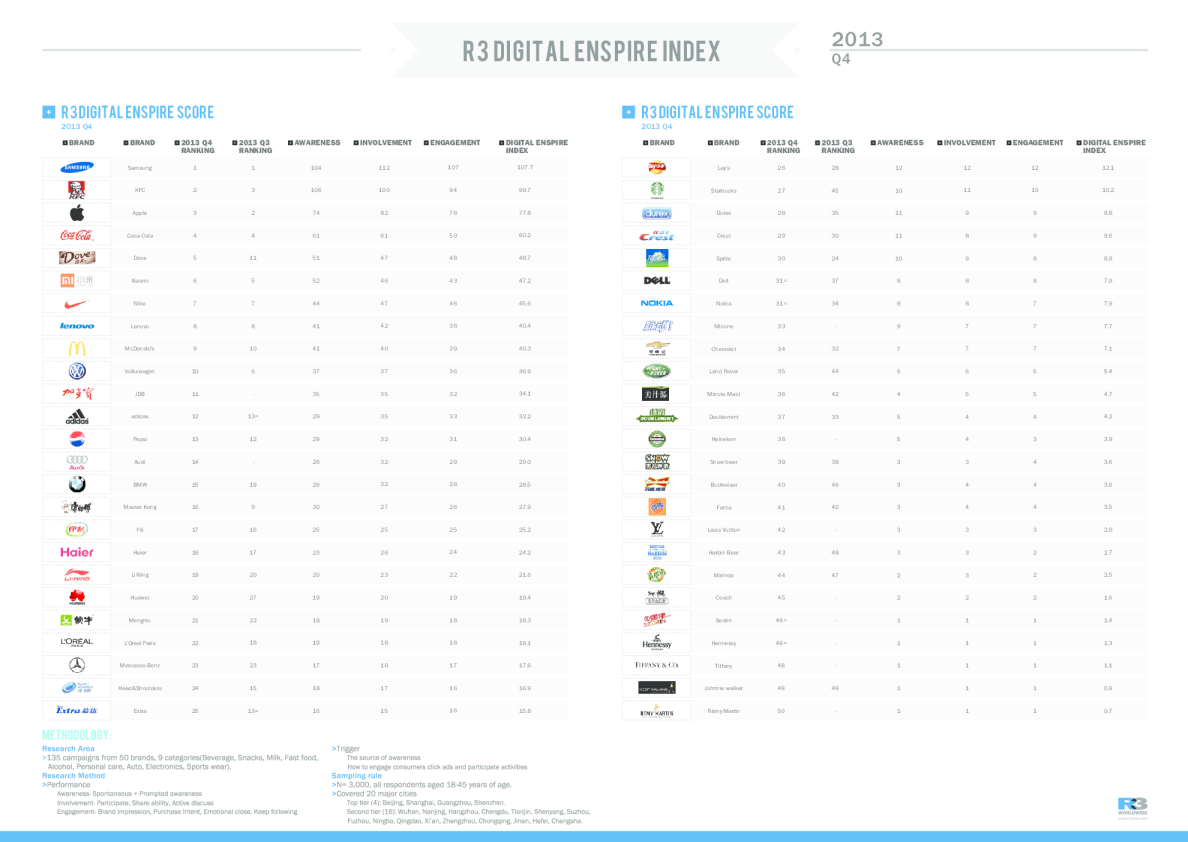Select Samsung's 107.7 Digital Enspire Index score
Image resolution: width=1188 pixels, height=842 pixels.
tap(525, 168)
